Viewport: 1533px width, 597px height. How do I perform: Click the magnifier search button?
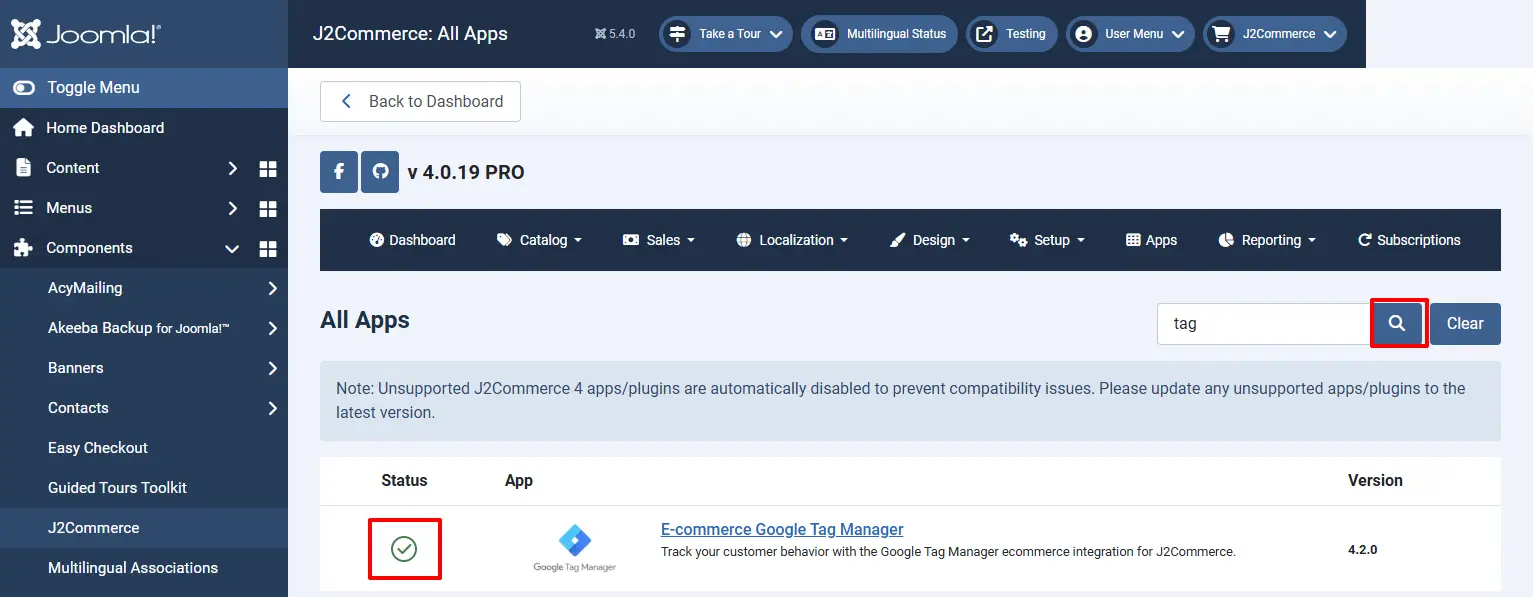1397,324
